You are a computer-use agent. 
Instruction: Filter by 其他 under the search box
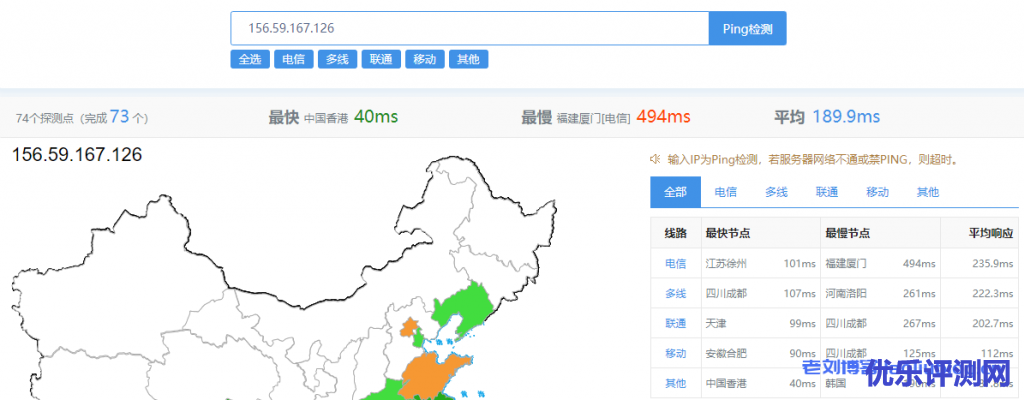[469, 59]
